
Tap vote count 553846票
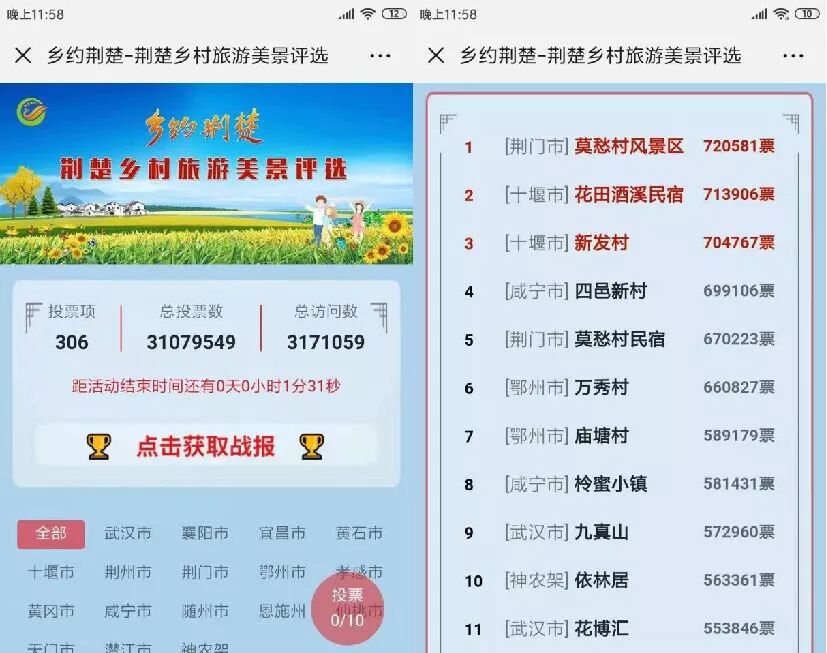pyautogui.click(x=739, y=629)
